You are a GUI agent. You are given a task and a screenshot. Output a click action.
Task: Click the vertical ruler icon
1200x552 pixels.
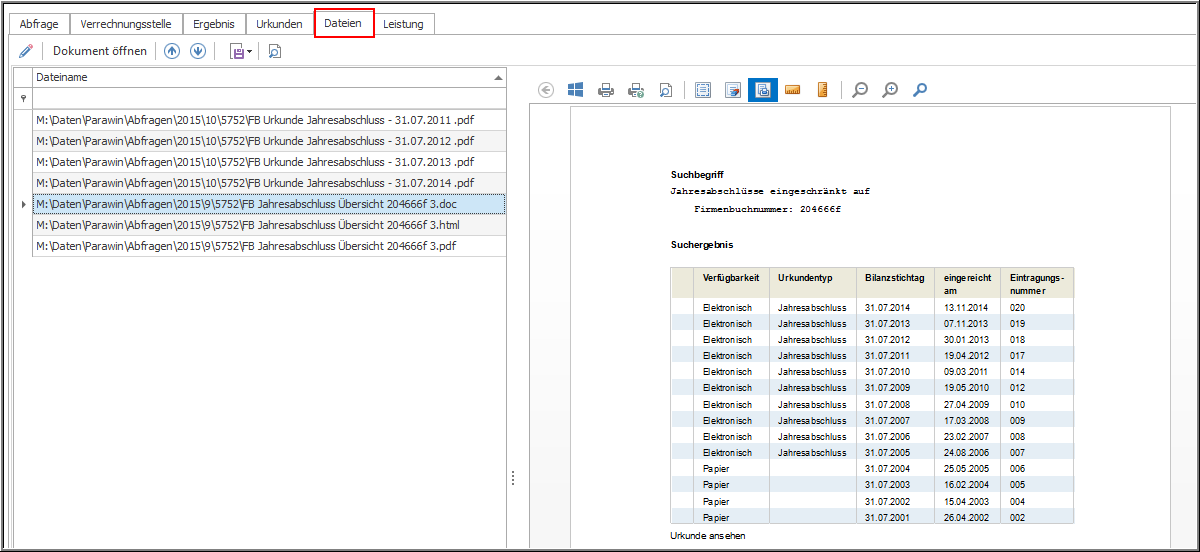tap(822, 90)
